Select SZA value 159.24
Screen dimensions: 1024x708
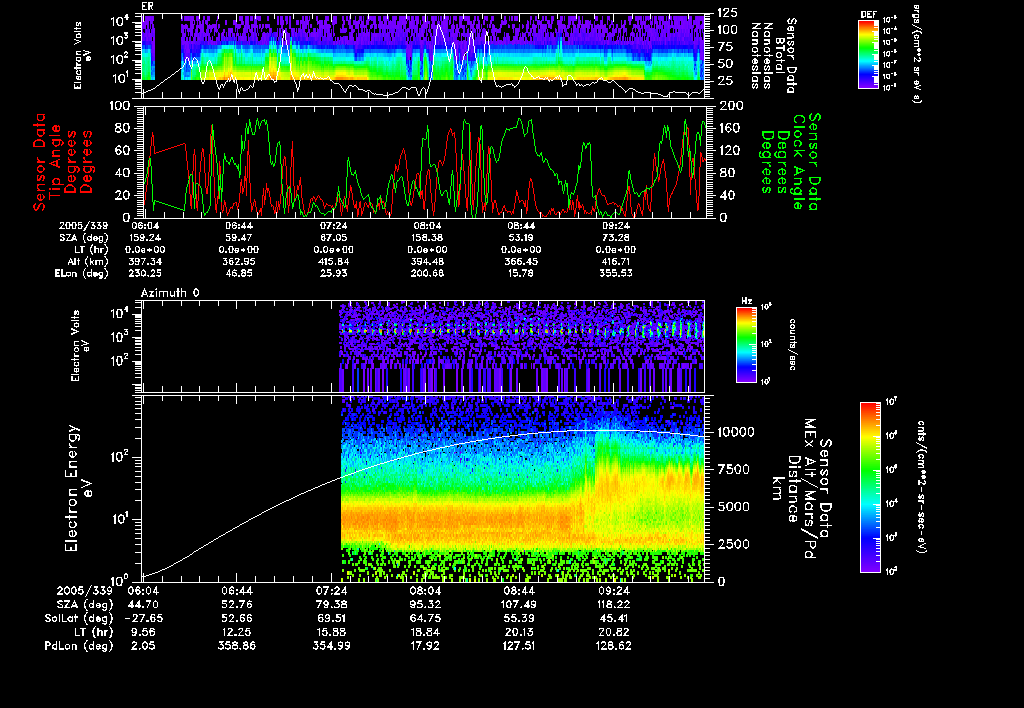[146, 238]
